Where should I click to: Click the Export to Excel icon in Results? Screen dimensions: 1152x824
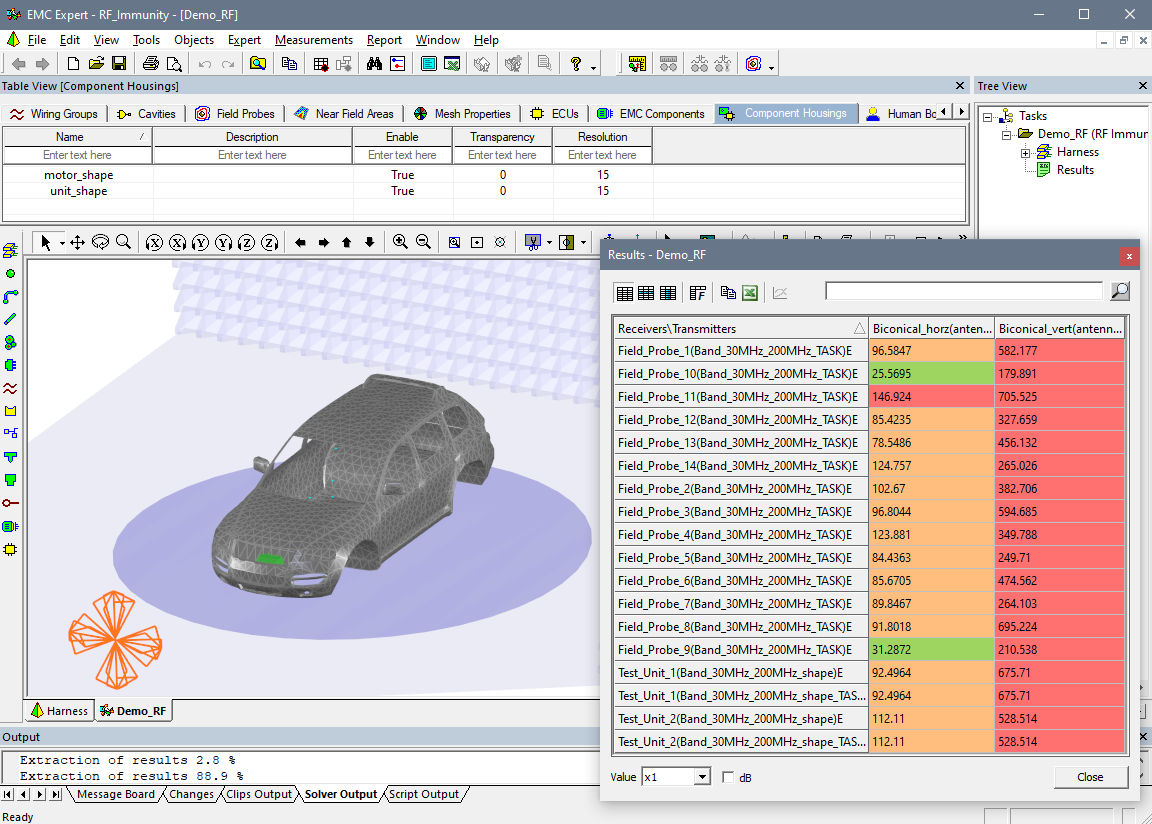(x=749, y=292)
